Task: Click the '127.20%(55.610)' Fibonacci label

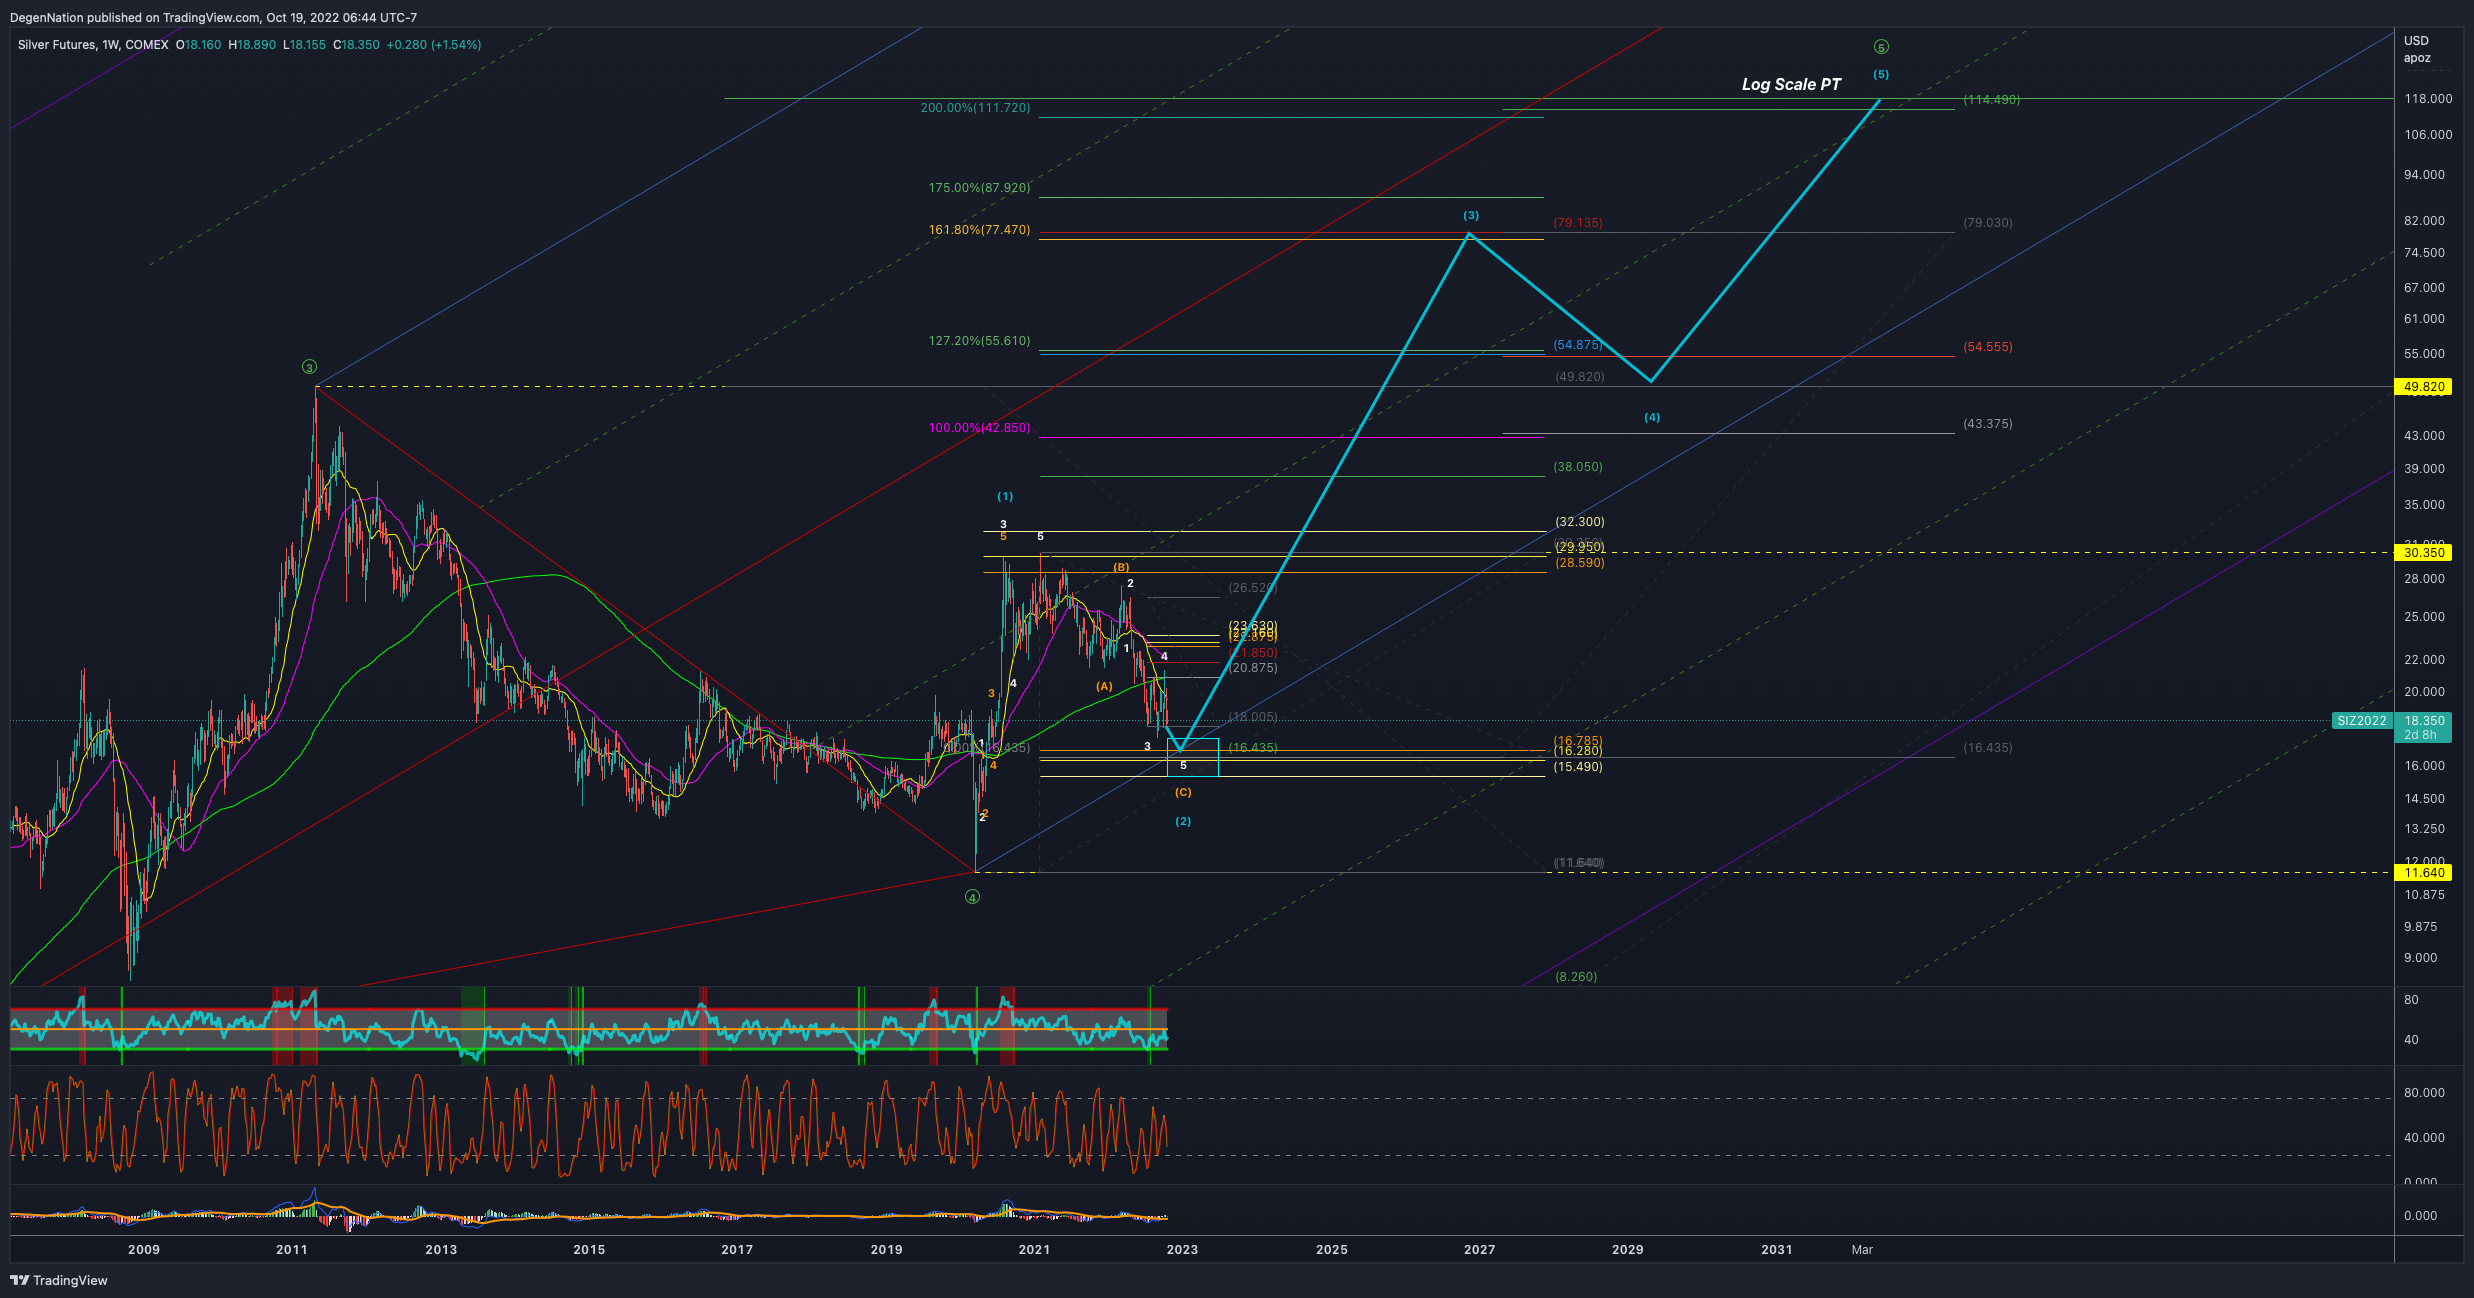Action: tap(979, 340)
